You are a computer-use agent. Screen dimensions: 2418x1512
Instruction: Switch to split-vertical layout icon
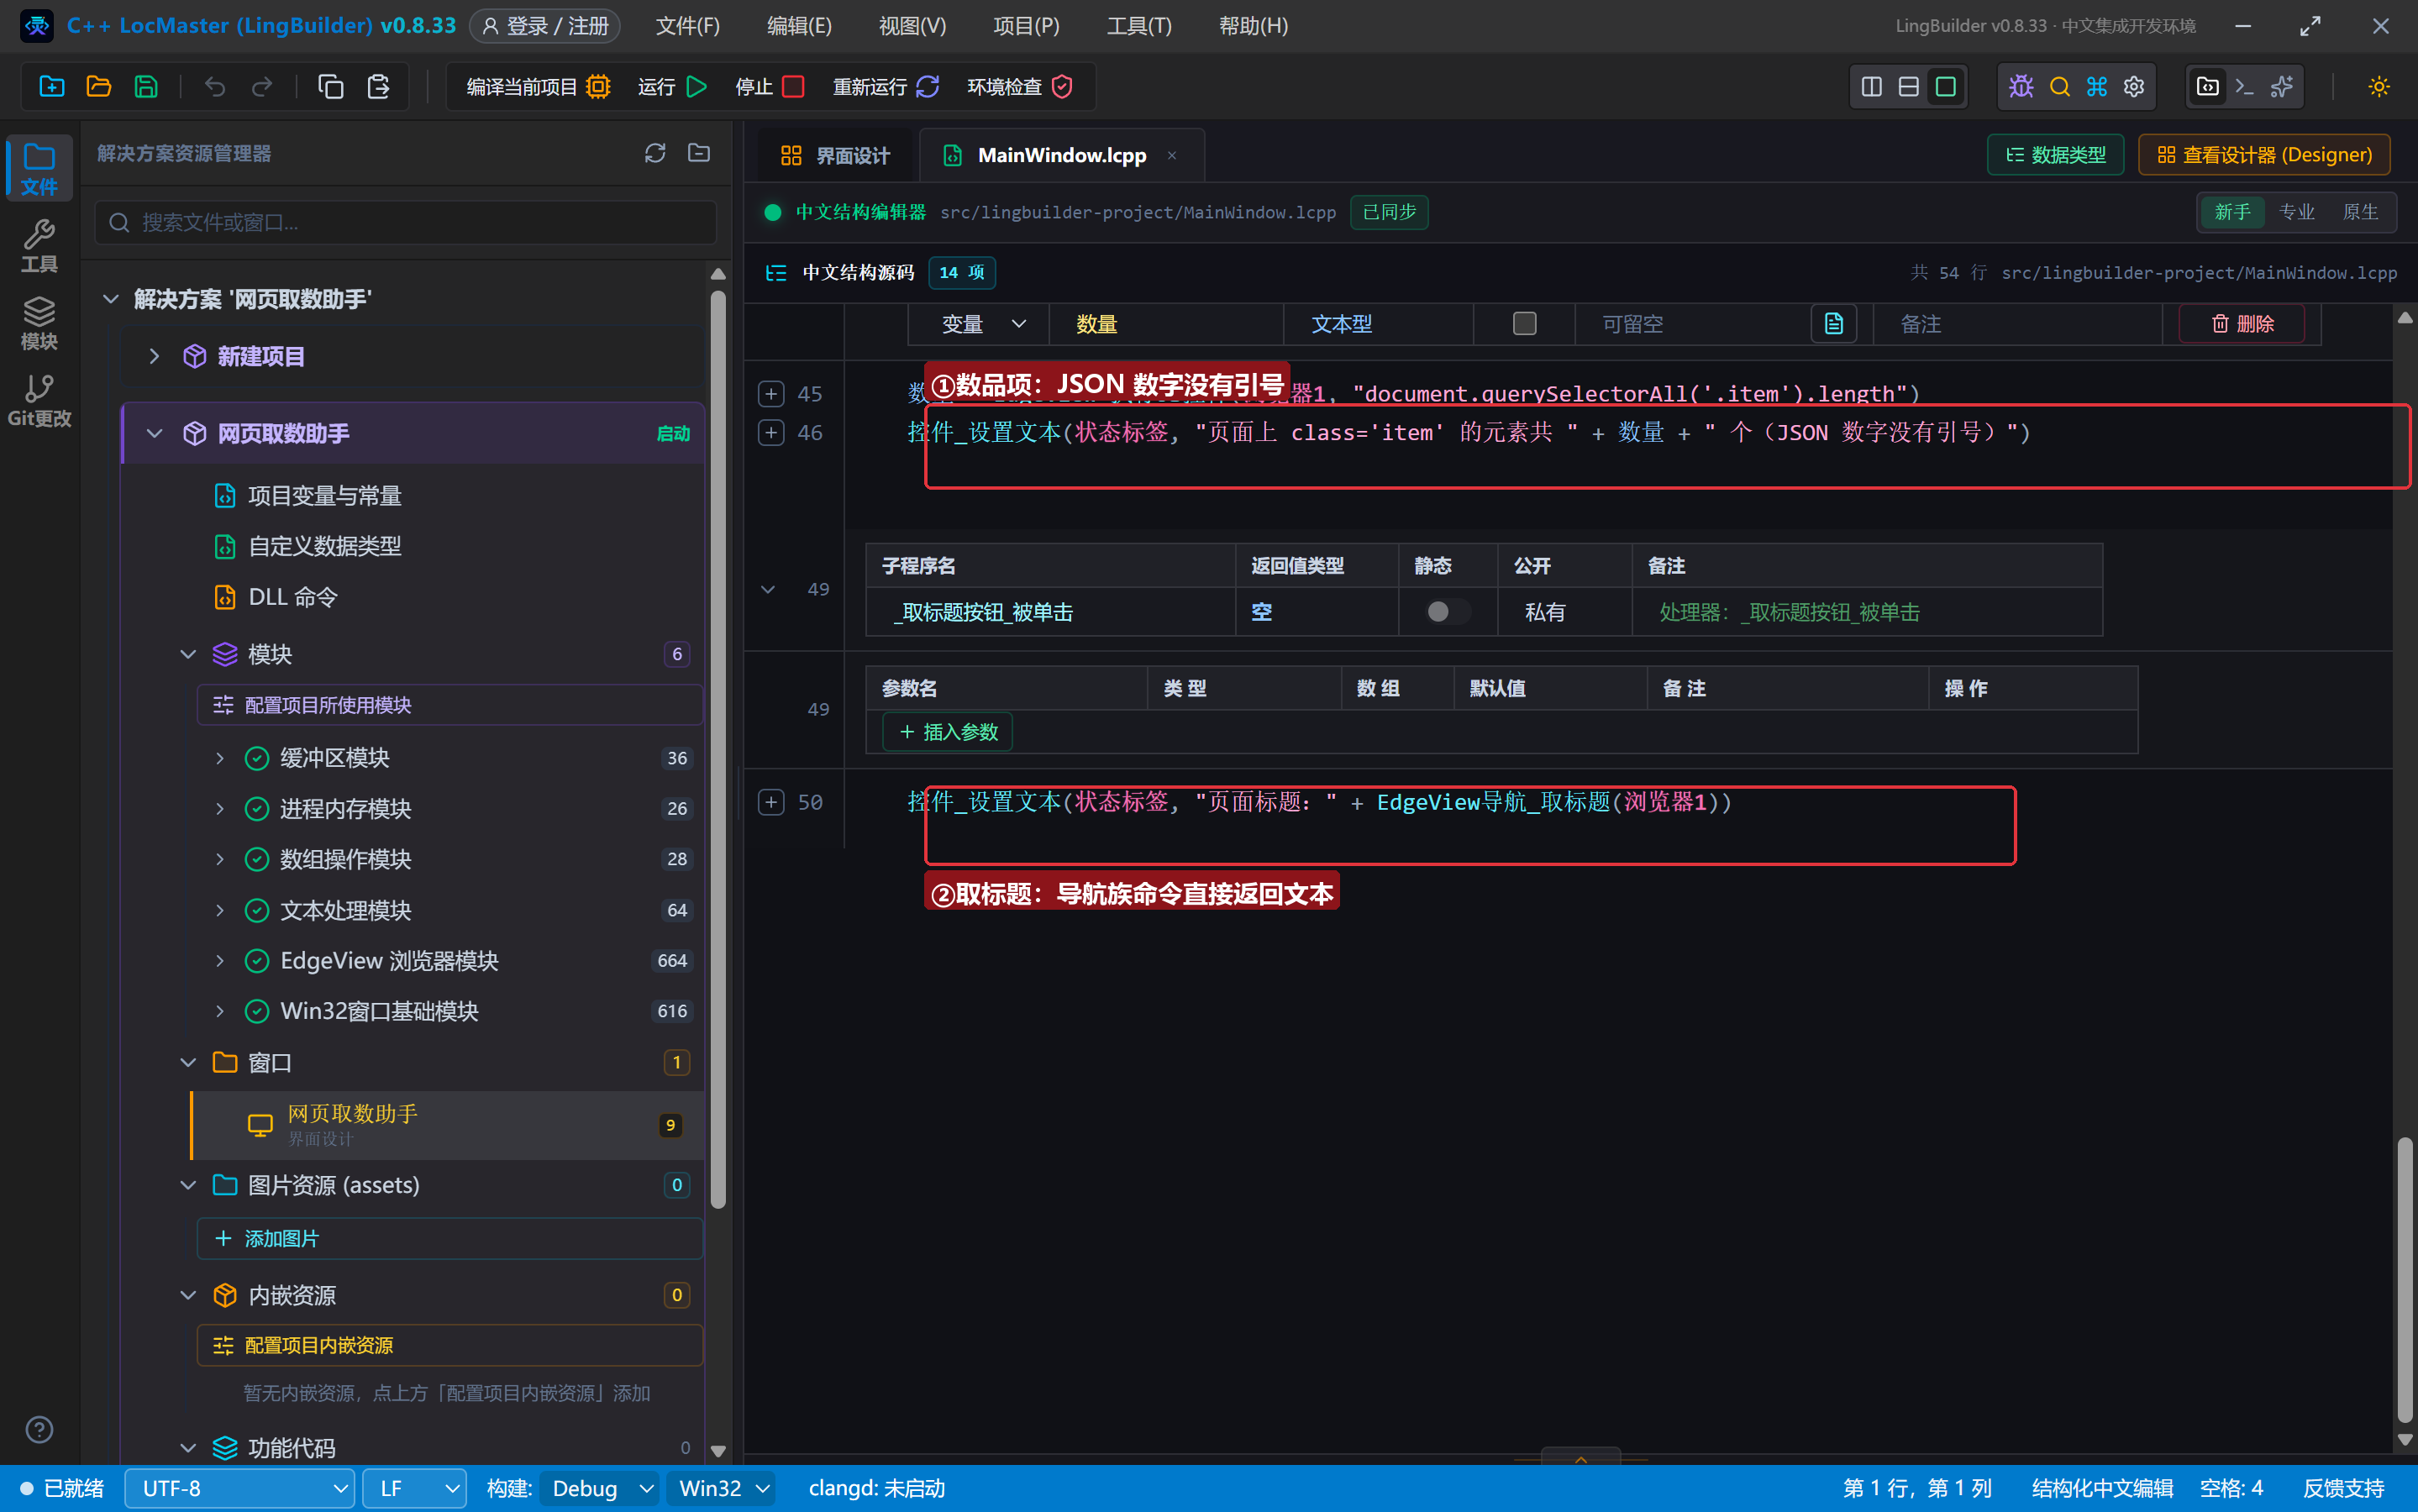(1871, 87)
